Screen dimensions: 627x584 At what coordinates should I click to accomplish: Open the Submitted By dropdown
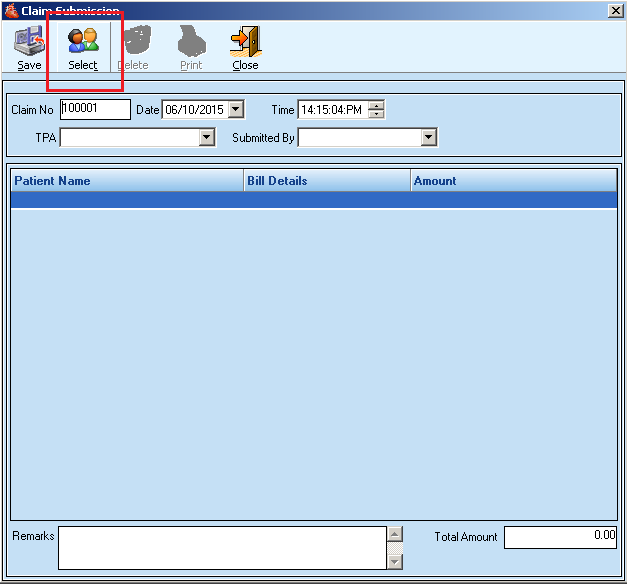click(429, 138)
